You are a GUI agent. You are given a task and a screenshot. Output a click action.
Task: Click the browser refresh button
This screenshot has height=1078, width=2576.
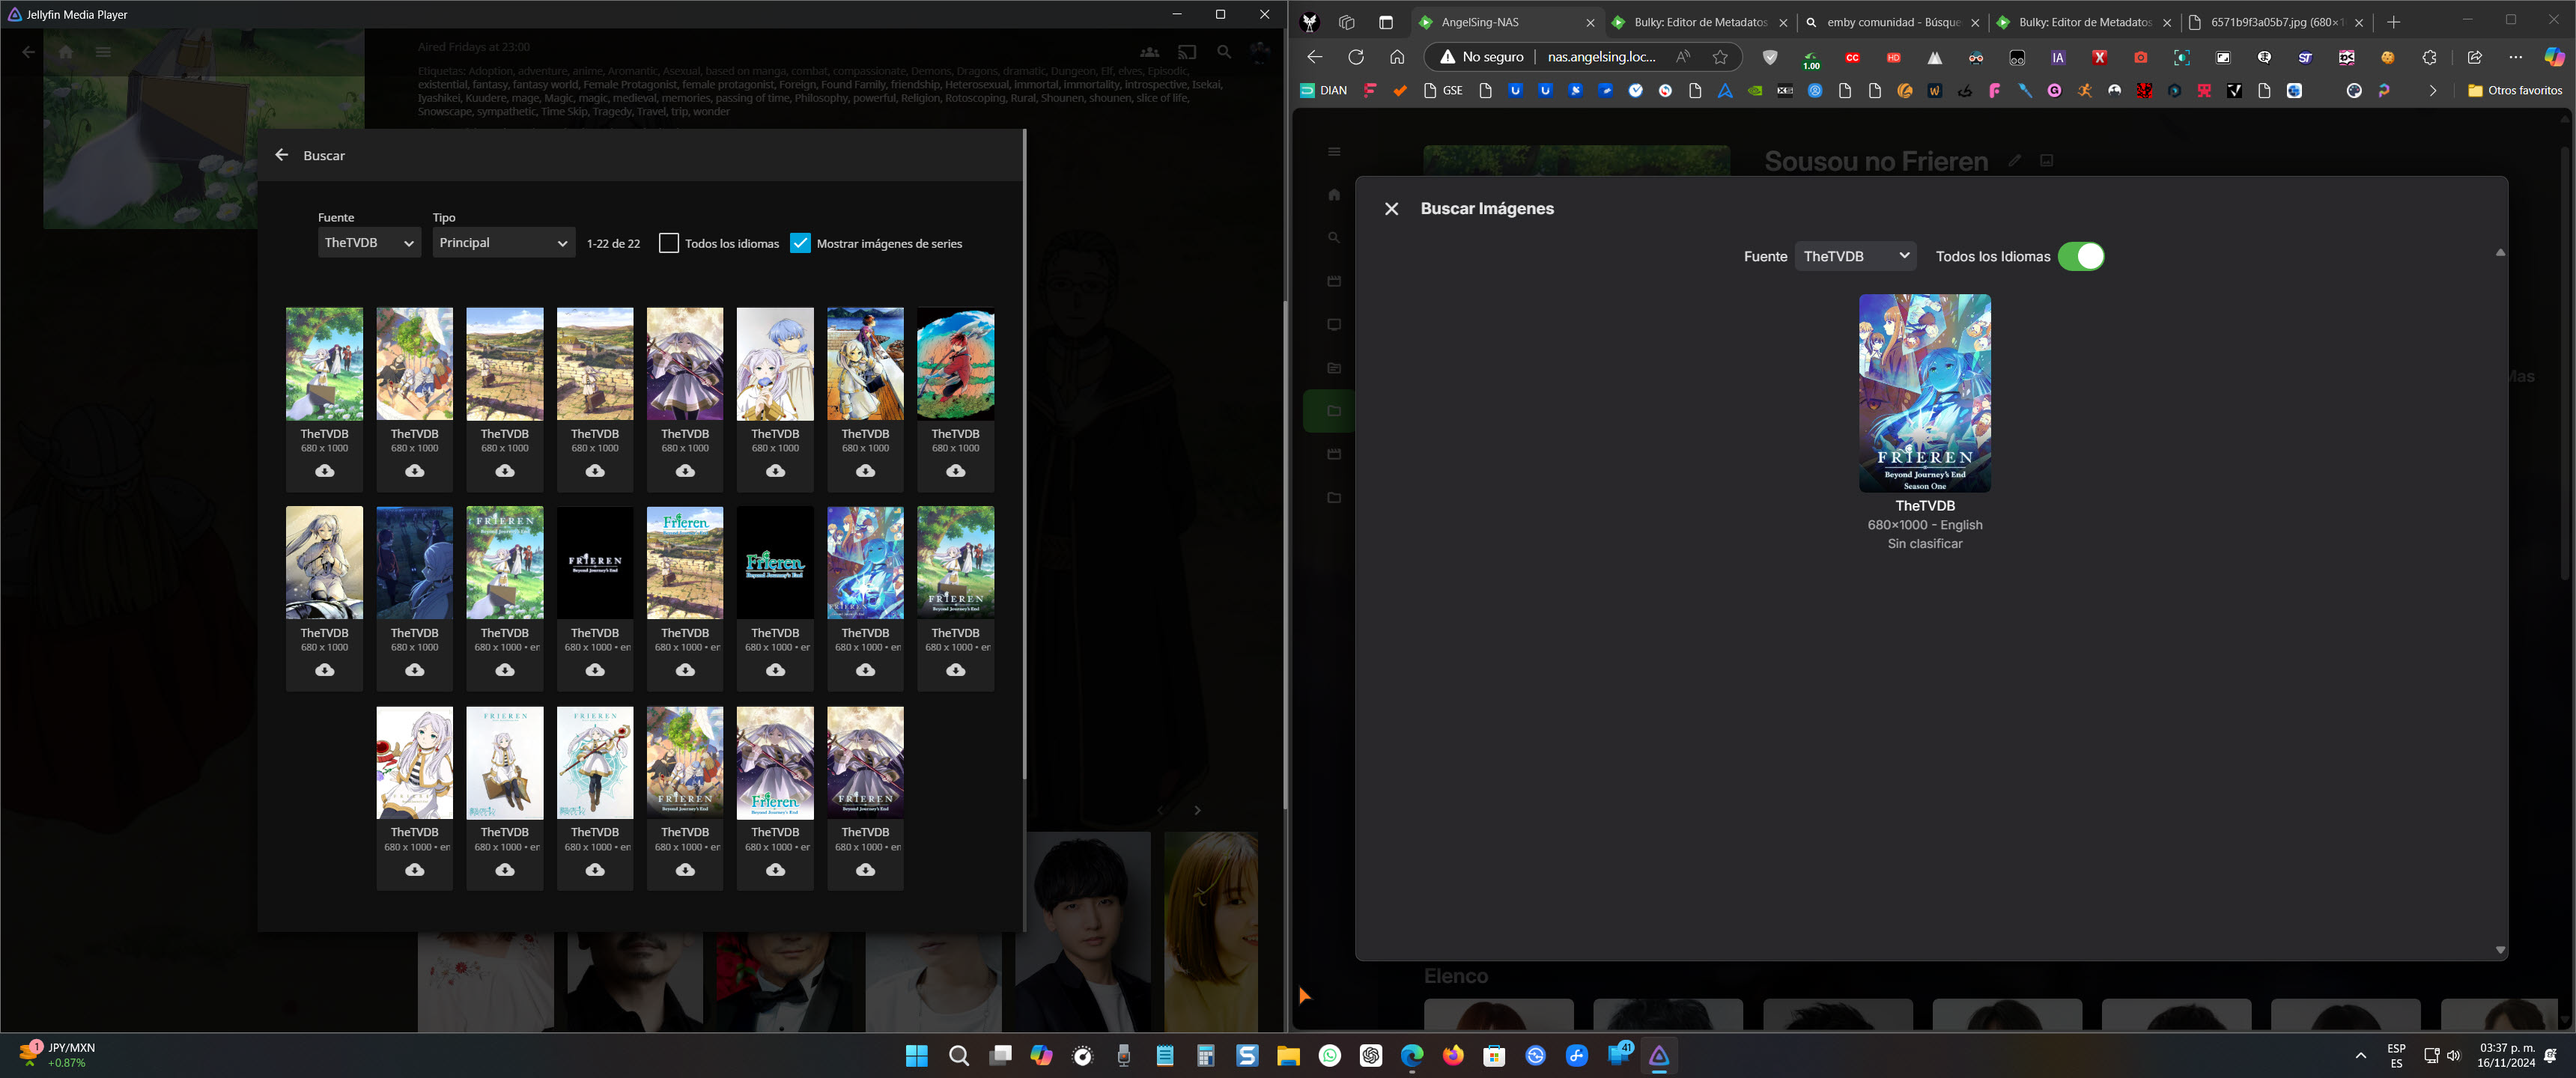click(x=1356, y=57)
